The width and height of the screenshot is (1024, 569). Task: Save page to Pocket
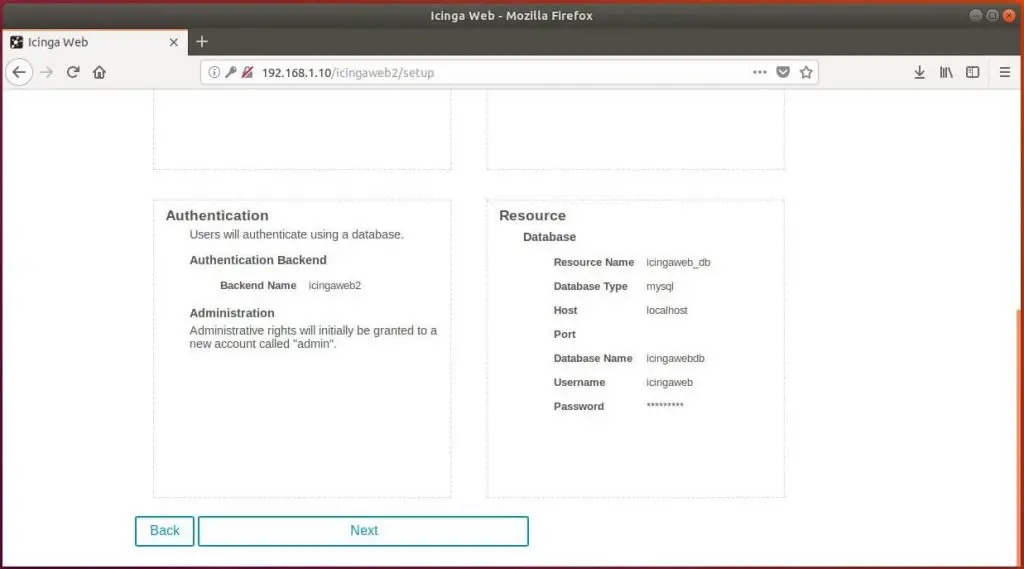click(x=783, y=73)
